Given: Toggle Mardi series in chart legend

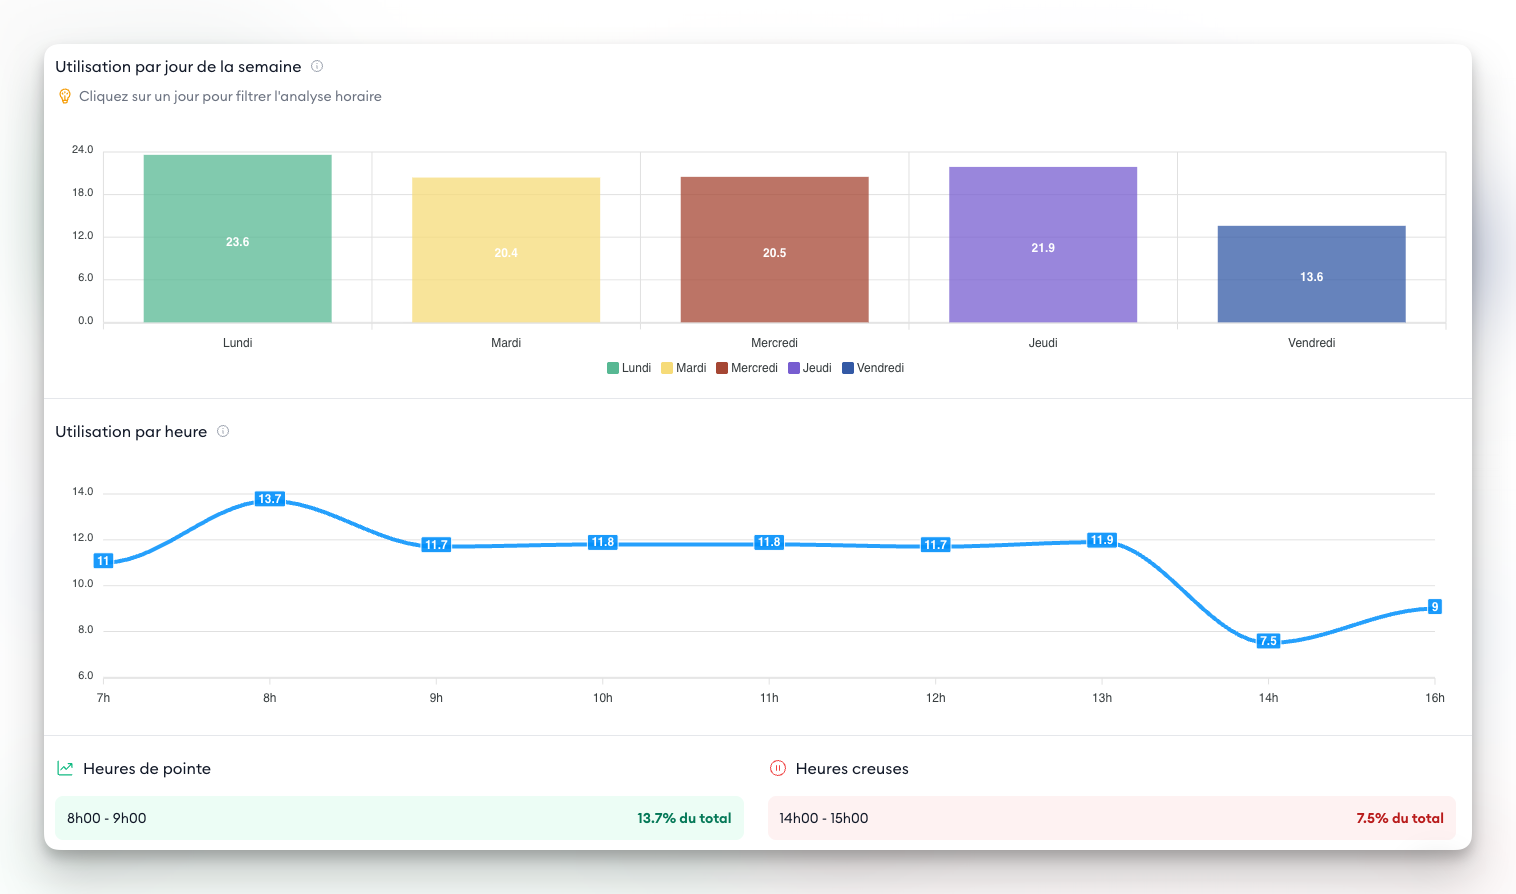Looking at the screenshot, I should click(684, 368).
